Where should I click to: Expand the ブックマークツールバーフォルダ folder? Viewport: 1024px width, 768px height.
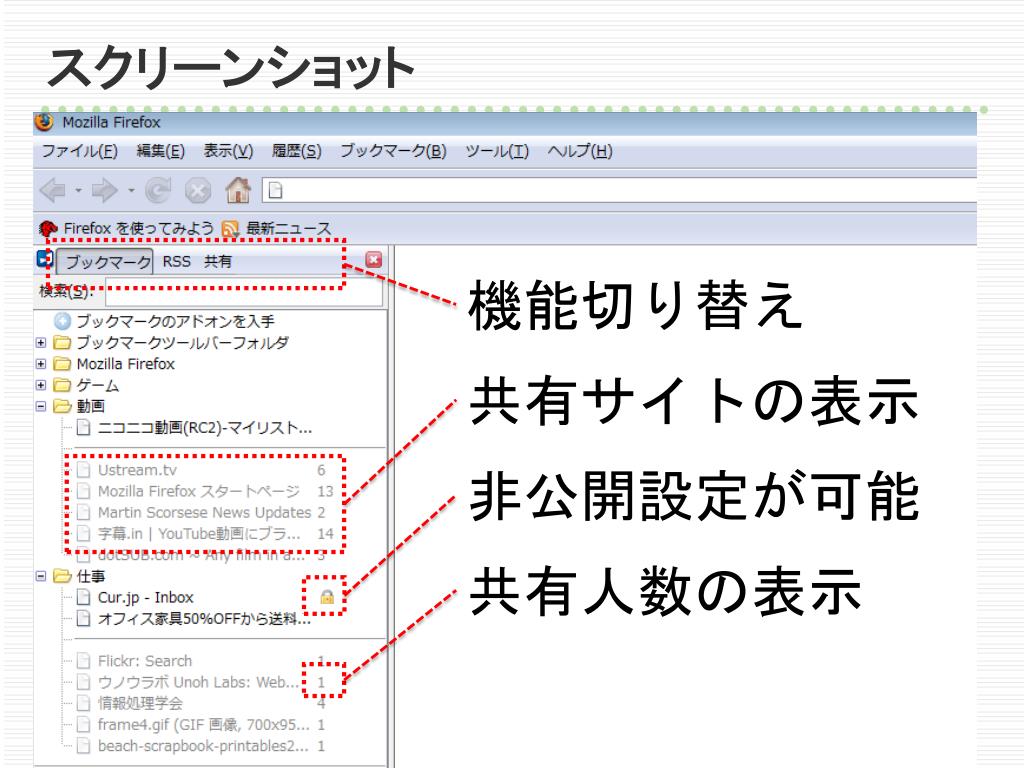point(40,342)
